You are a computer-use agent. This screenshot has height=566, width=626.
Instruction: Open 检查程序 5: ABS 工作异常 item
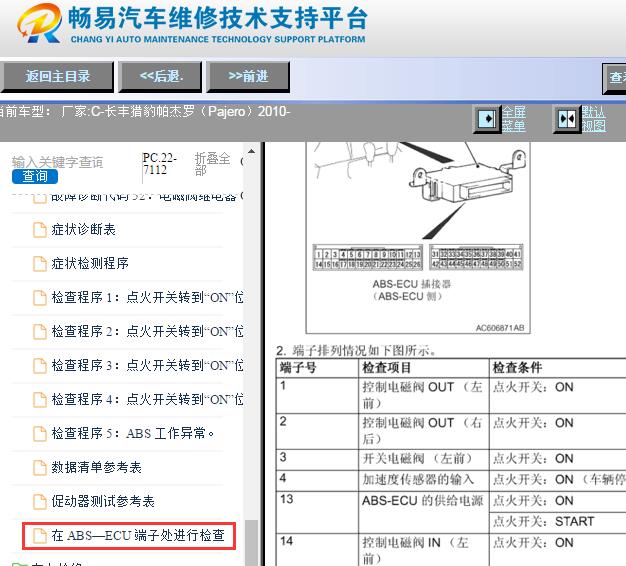click(x=133, y=433)
